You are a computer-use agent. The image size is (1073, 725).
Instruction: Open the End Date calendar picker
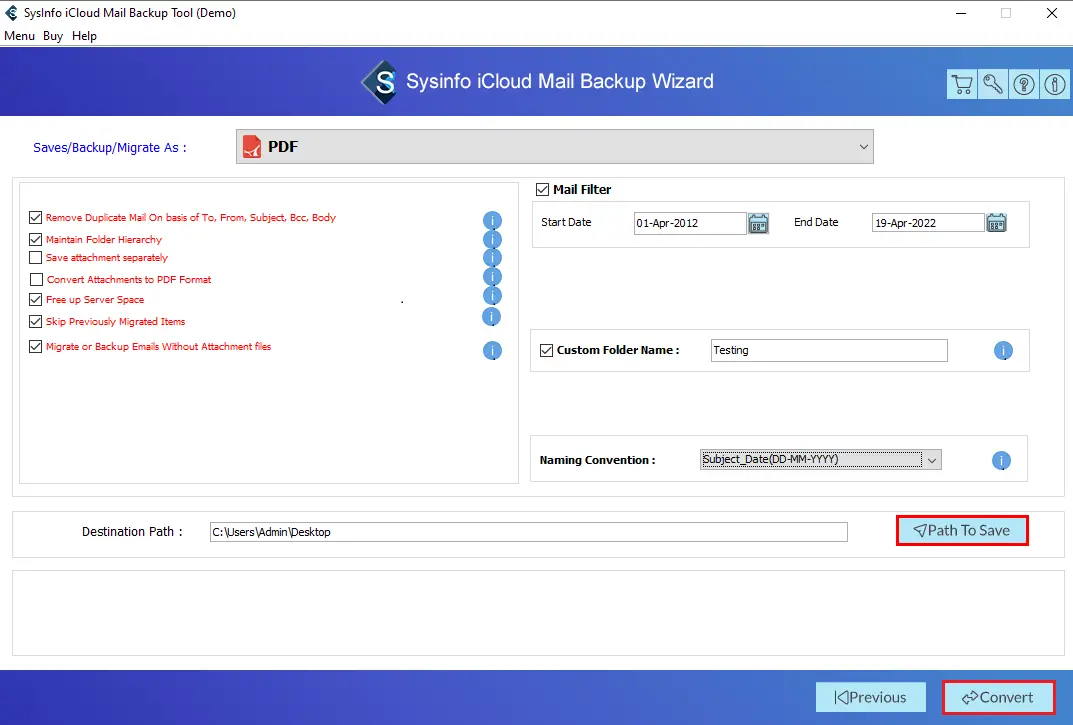point(996,223)
